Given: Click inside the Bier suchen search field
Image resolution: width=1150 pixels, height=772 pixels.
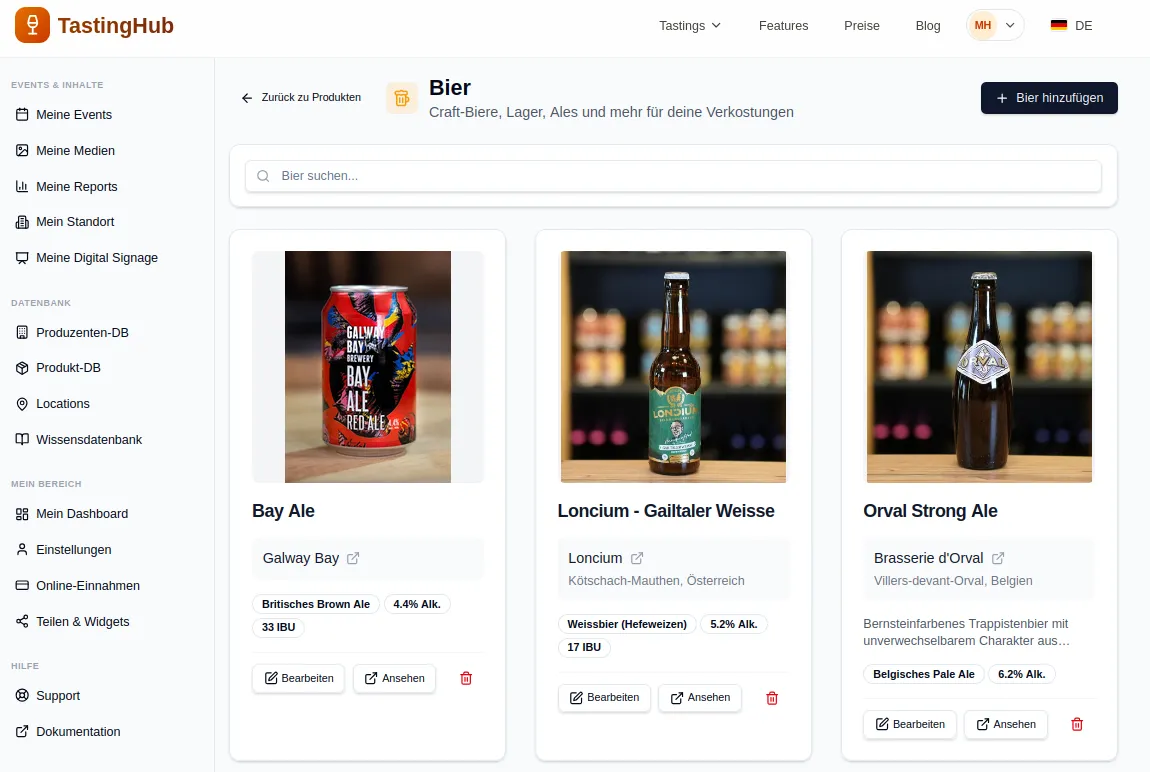Looking at the screenshot, I should point(673,176).
